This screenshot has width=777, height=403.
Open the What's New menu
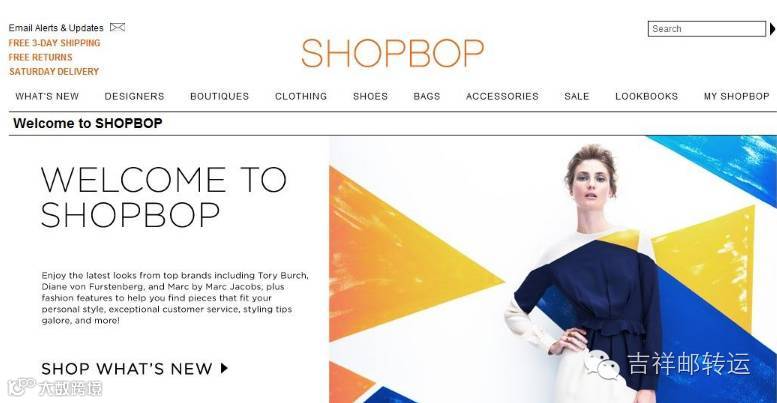pyautogui.click(x=47, y=96)
